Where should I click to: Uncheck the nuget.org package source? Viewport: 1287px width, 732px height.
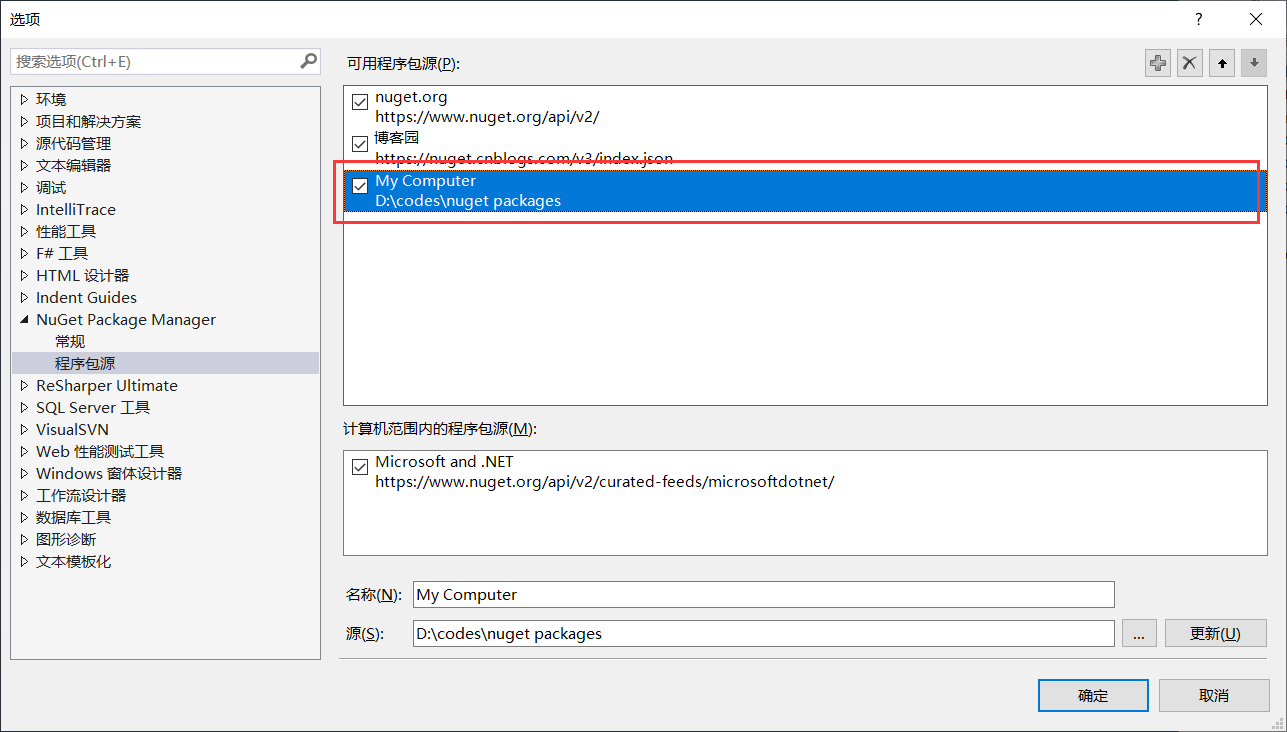pos(360,102)
